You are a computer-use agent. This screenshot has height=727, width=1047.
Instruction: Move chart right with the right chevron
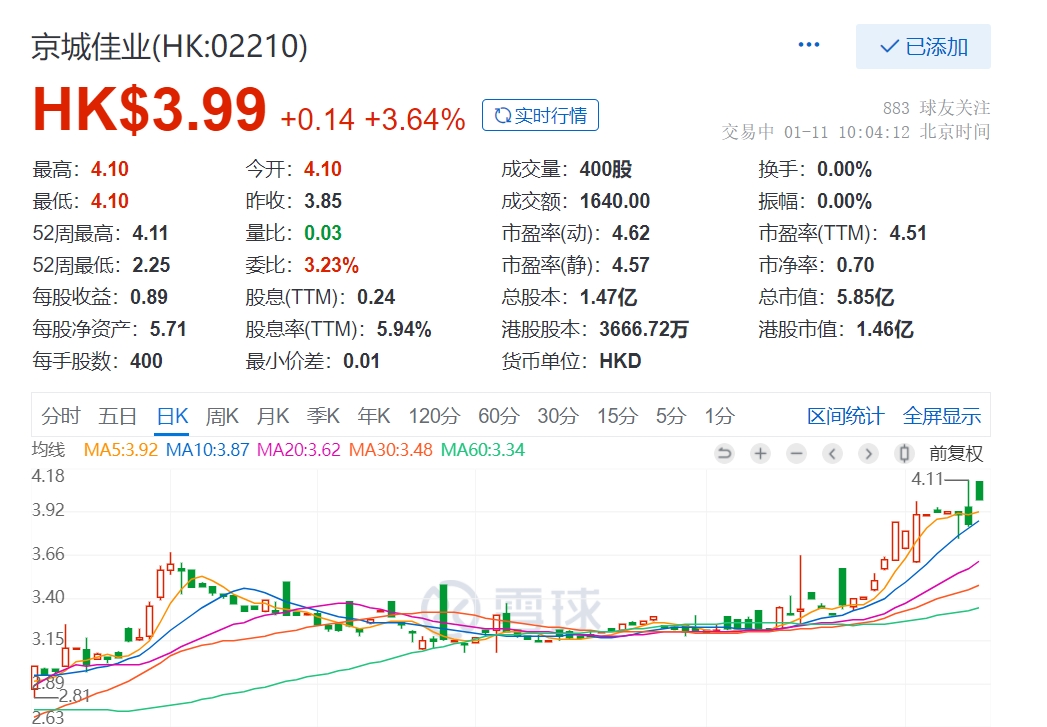868,454
